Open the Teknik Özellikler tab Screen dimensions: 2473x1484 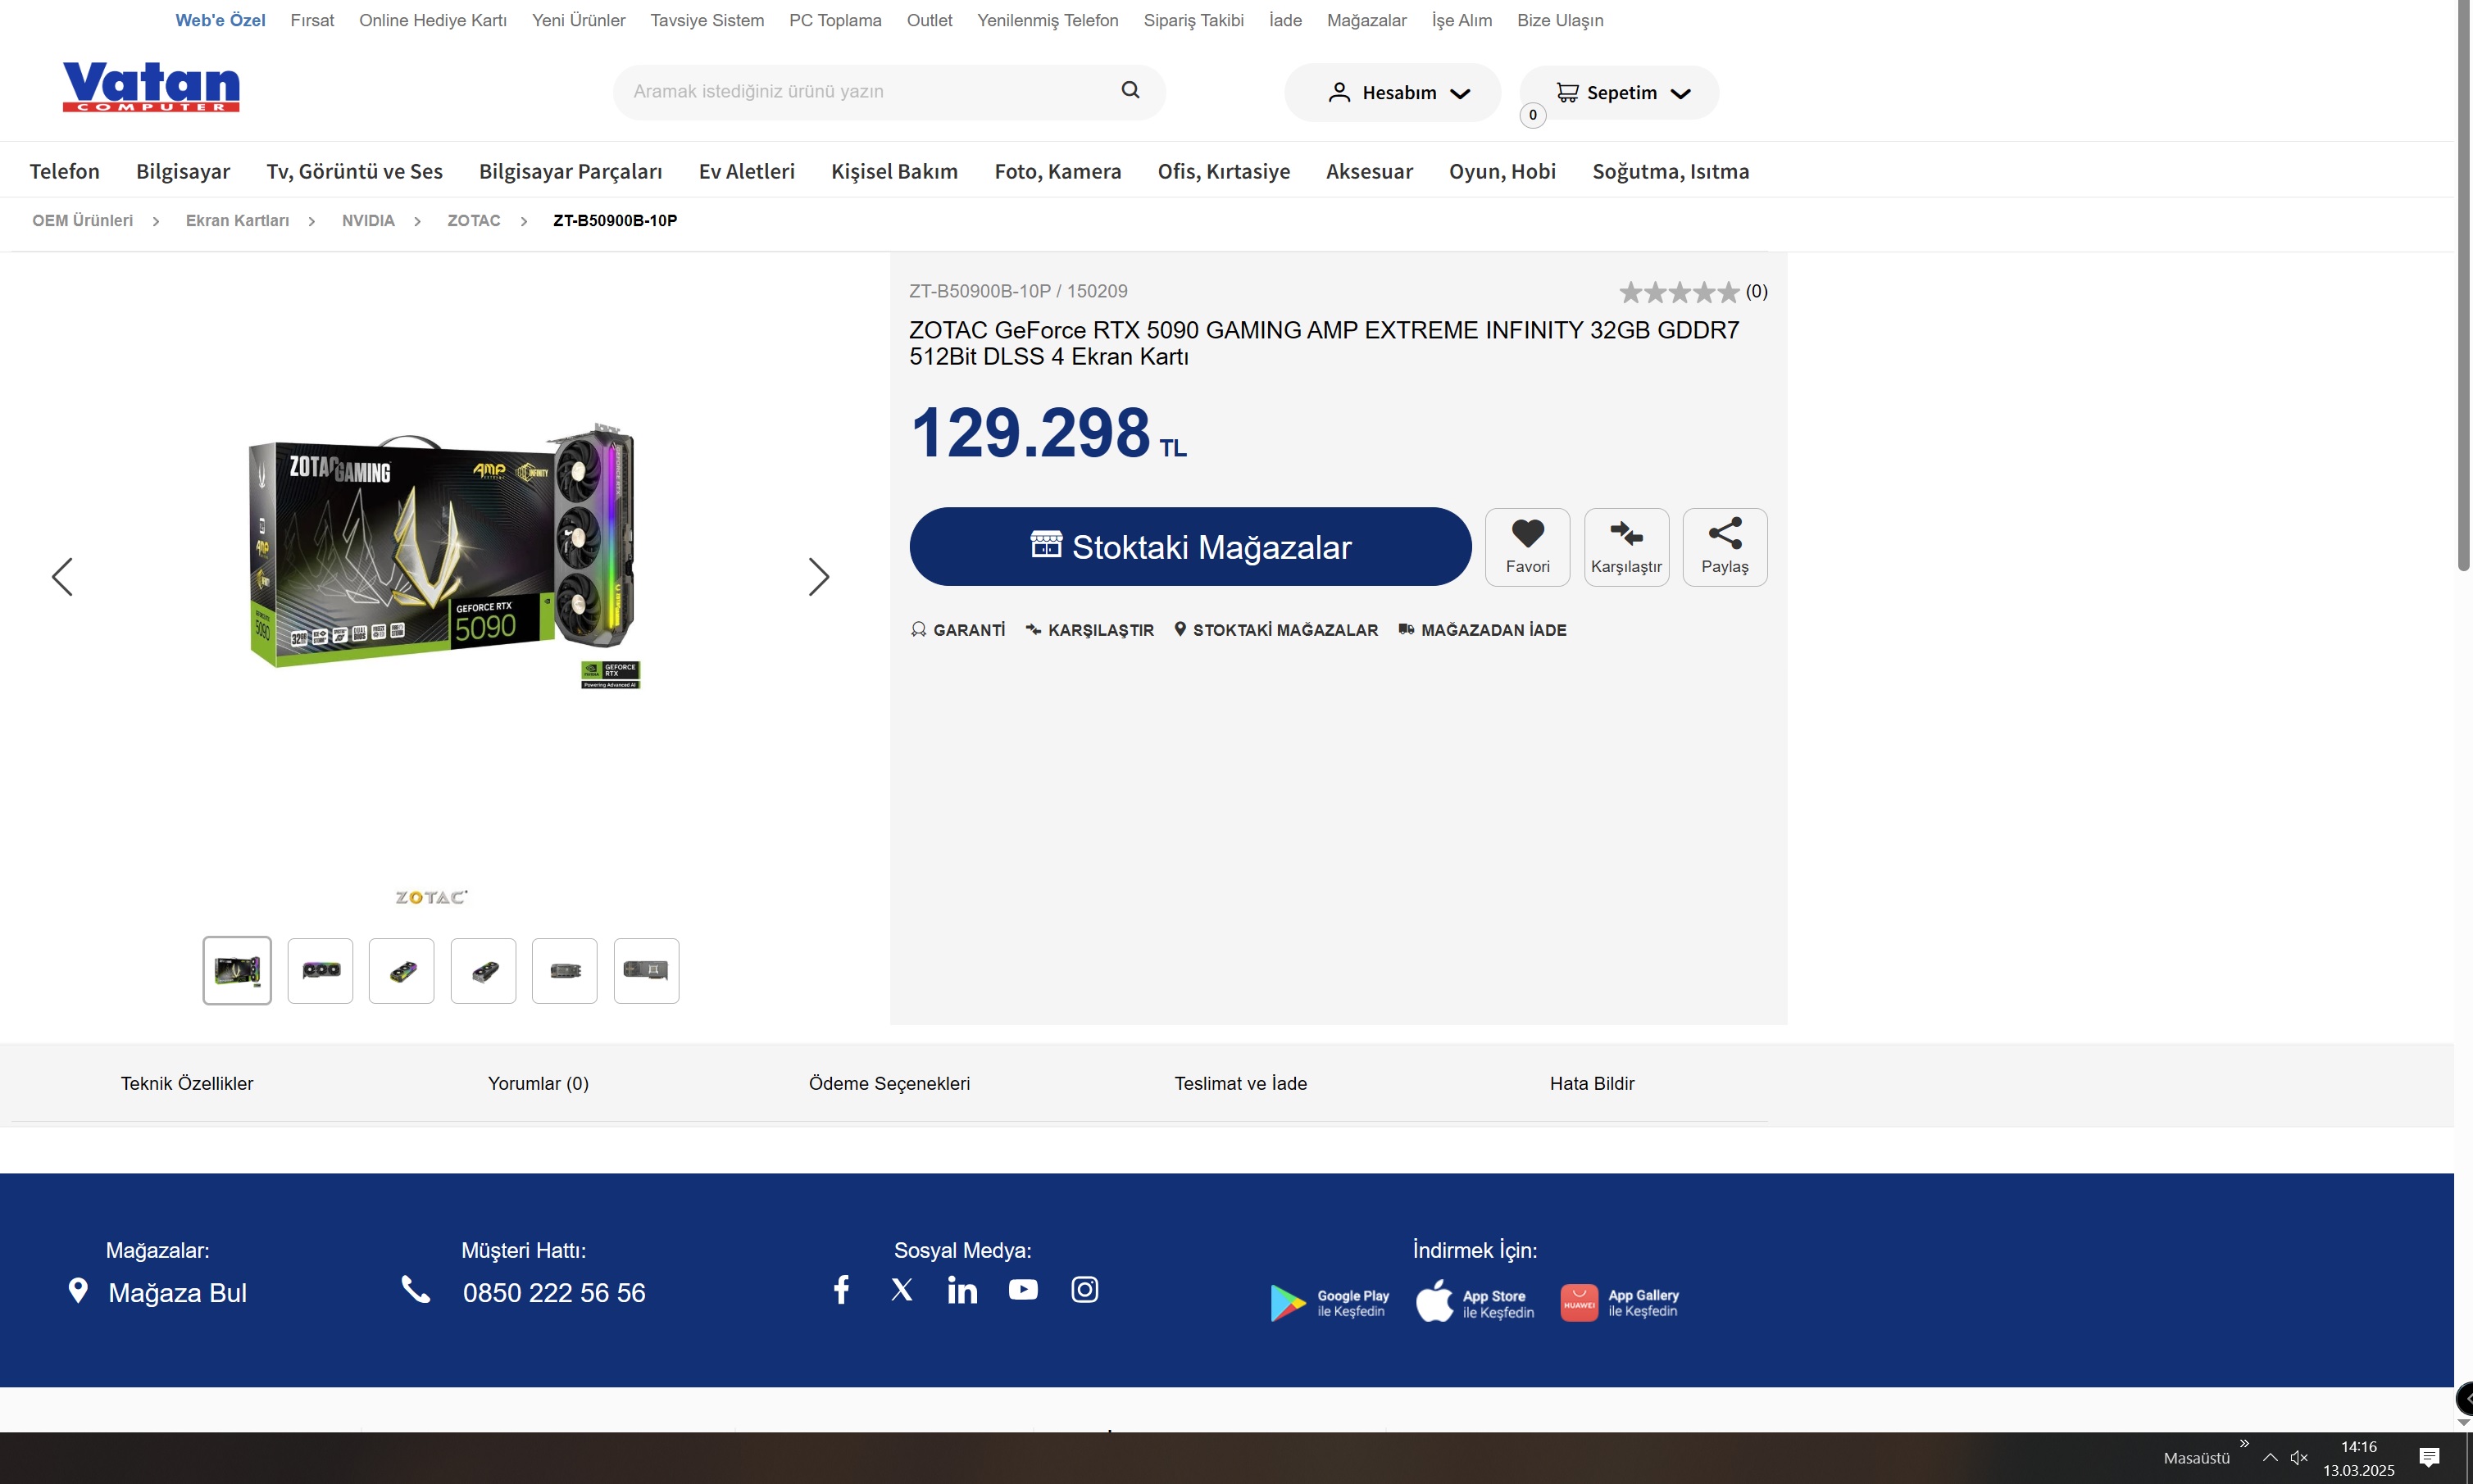tap(187, 1083)
